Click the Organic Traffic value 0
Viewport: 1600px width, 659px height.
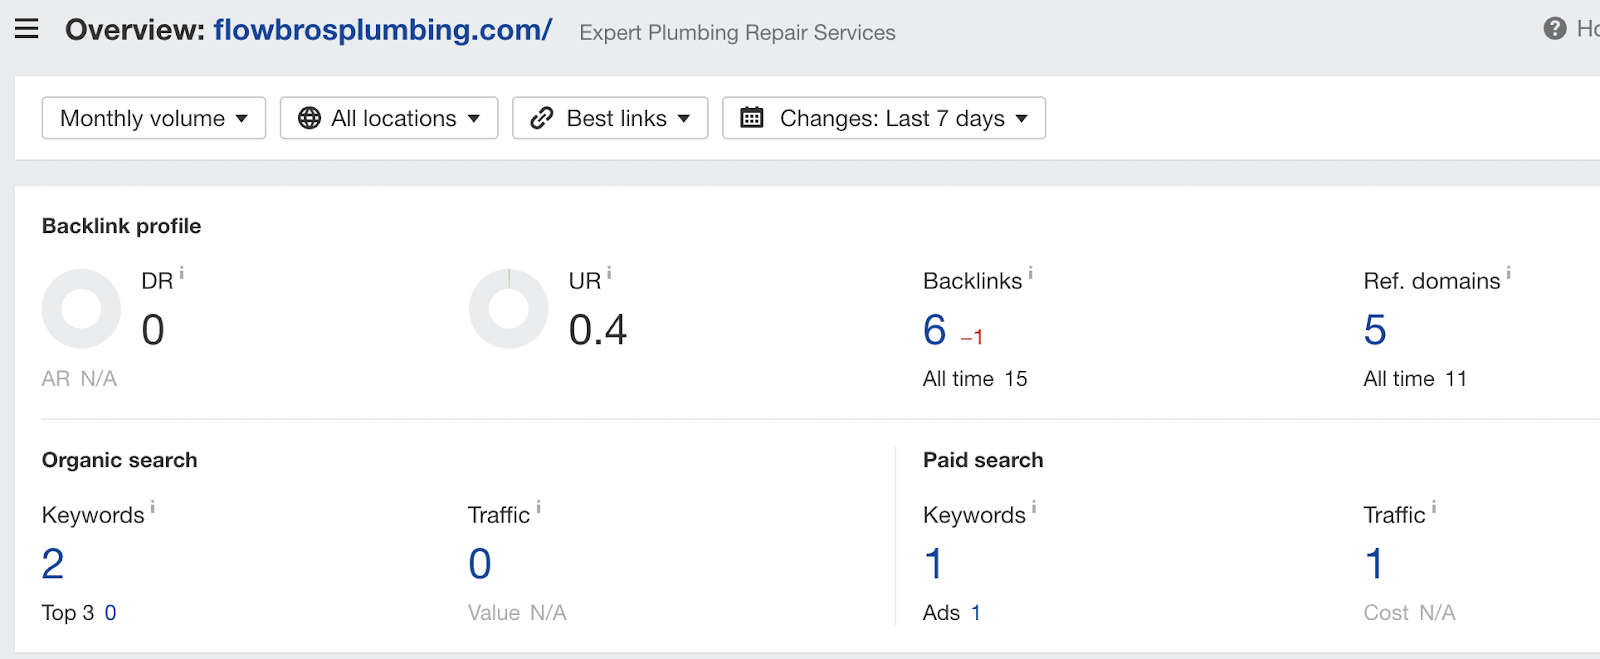coord(480,564)
